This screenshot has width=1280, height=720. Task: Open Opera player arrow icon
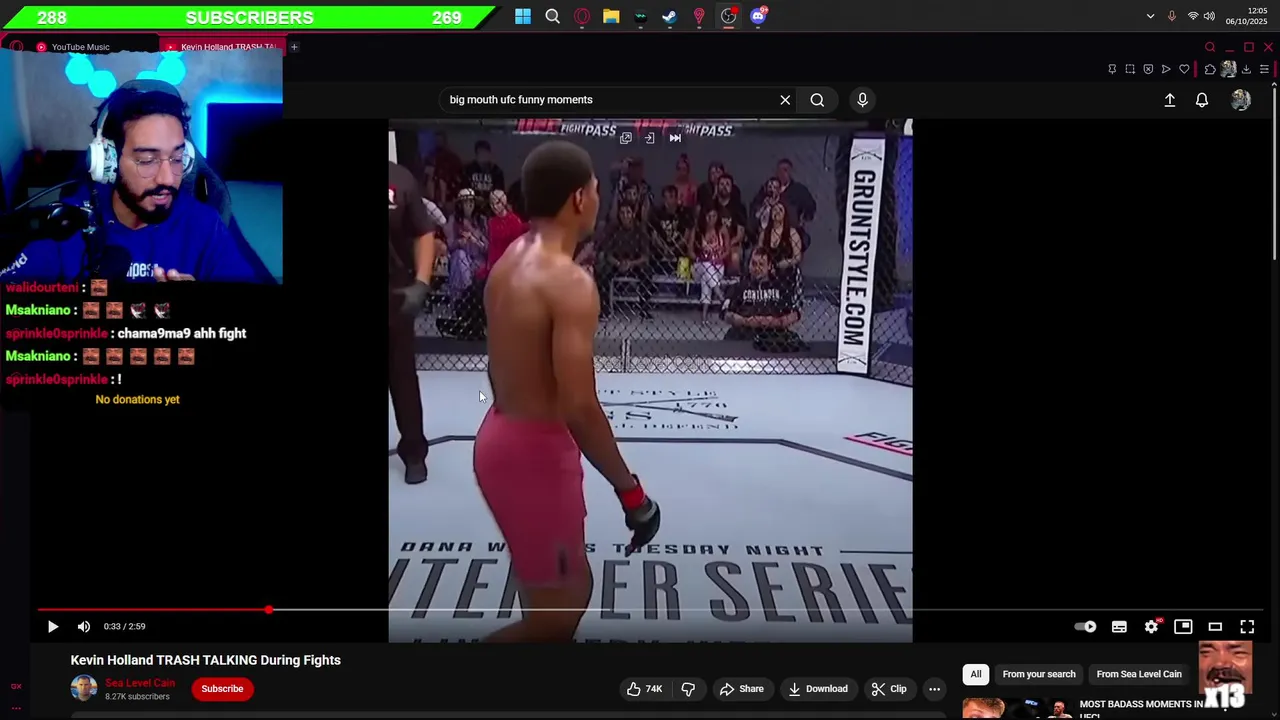pos(1166,69)
